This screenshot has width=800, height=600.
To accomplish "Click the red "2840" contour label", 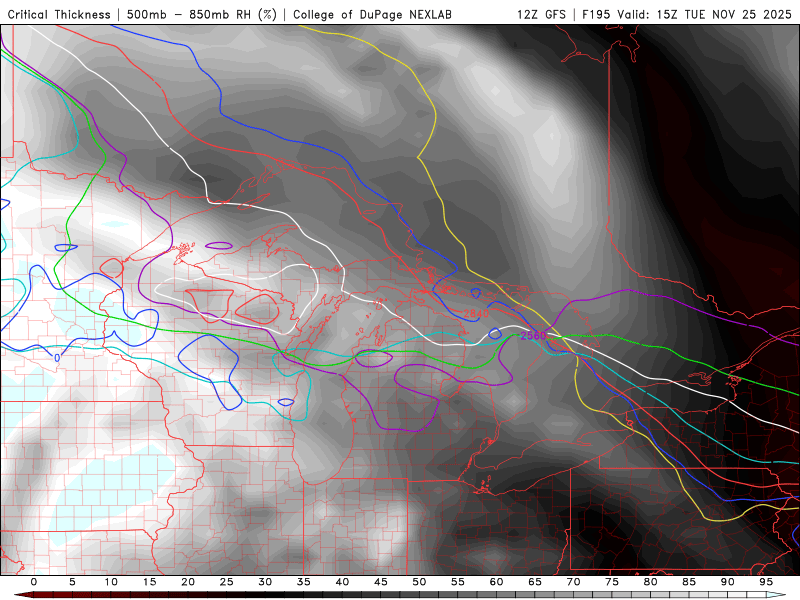I will (476, 313).
